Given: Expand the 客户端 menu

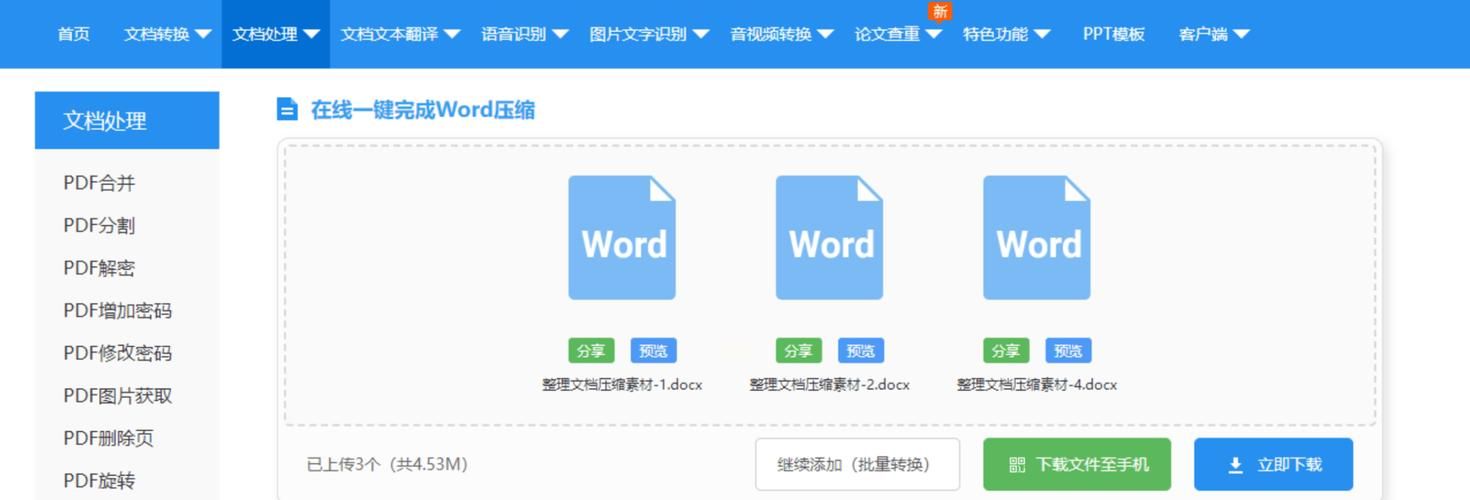Looking at the screenshot, I should coord(1214,34).
